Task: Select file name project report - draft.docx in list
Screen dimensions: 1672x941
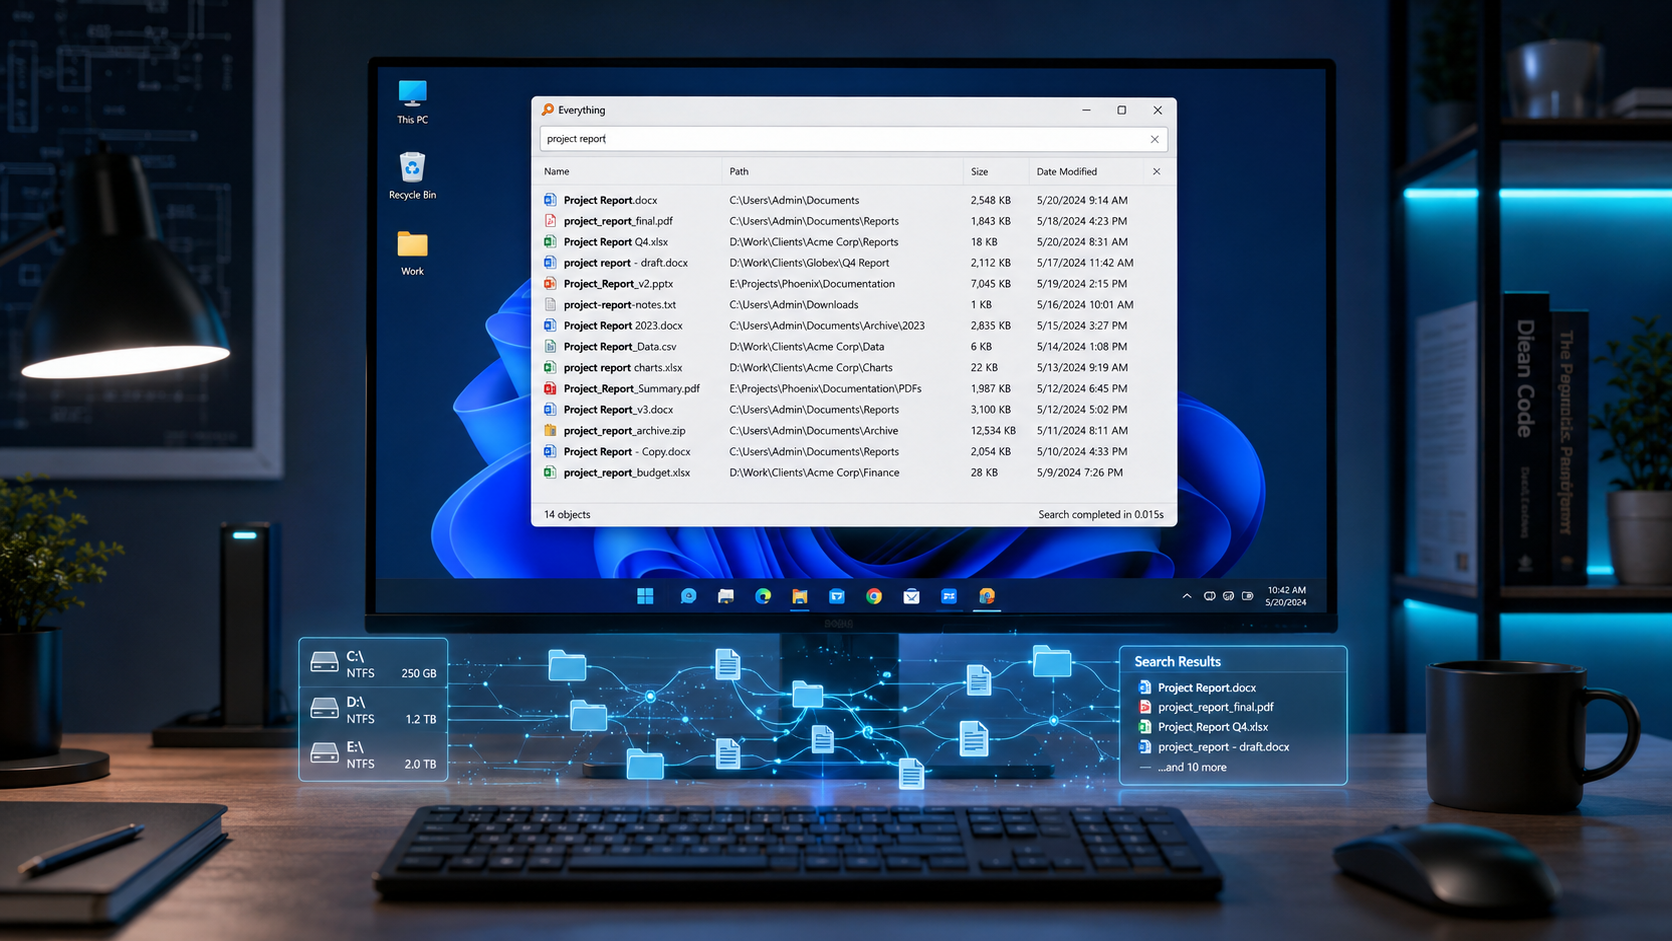Action: (x=626, y=263)
